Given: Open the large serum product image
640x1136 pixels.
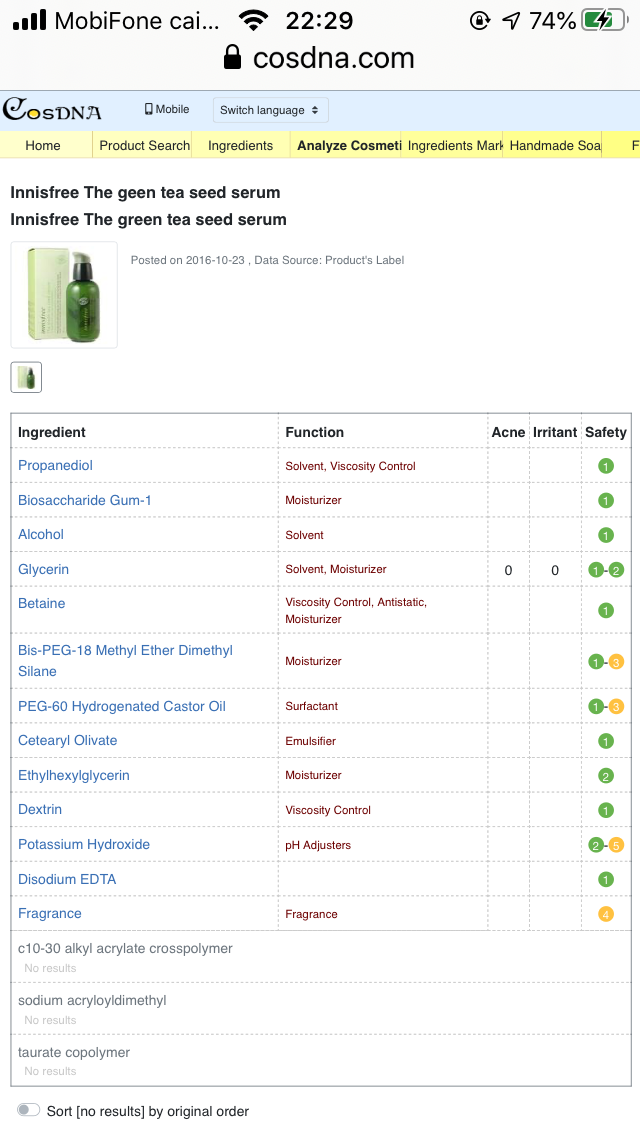Looking at the screenshot, I should (64, 295).
